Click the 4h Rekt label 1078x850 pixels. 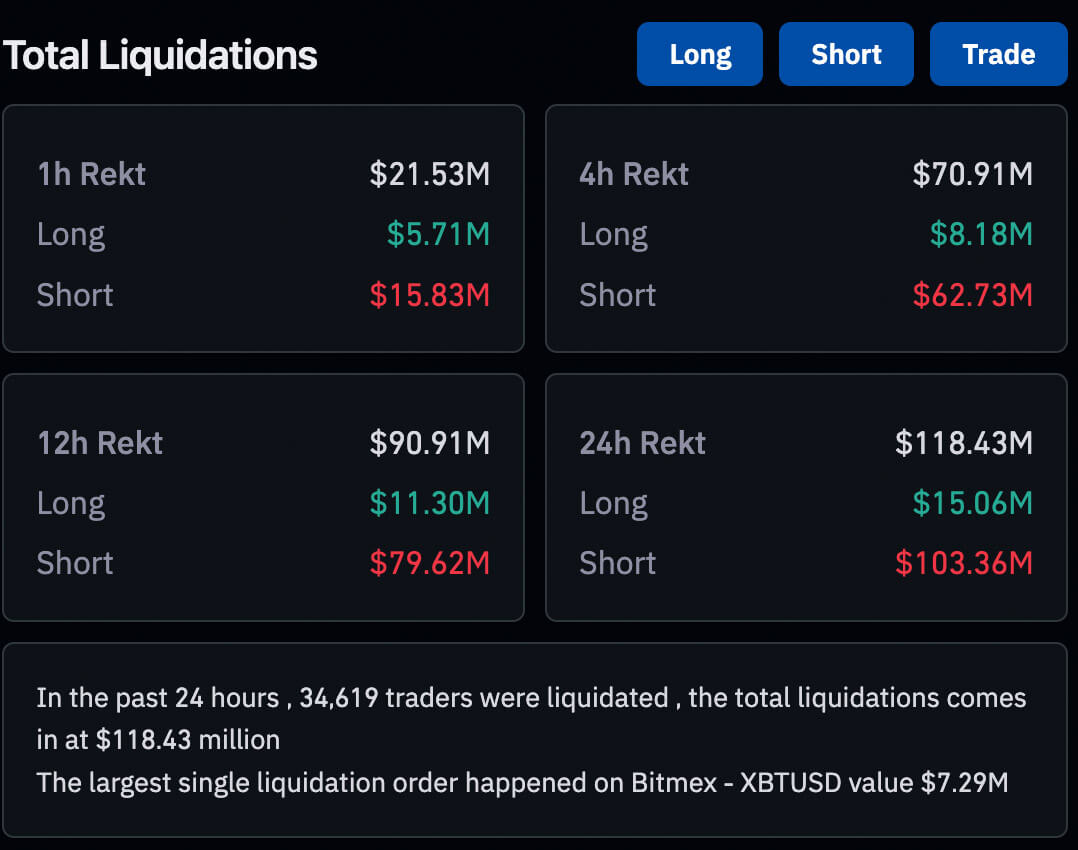634,174
